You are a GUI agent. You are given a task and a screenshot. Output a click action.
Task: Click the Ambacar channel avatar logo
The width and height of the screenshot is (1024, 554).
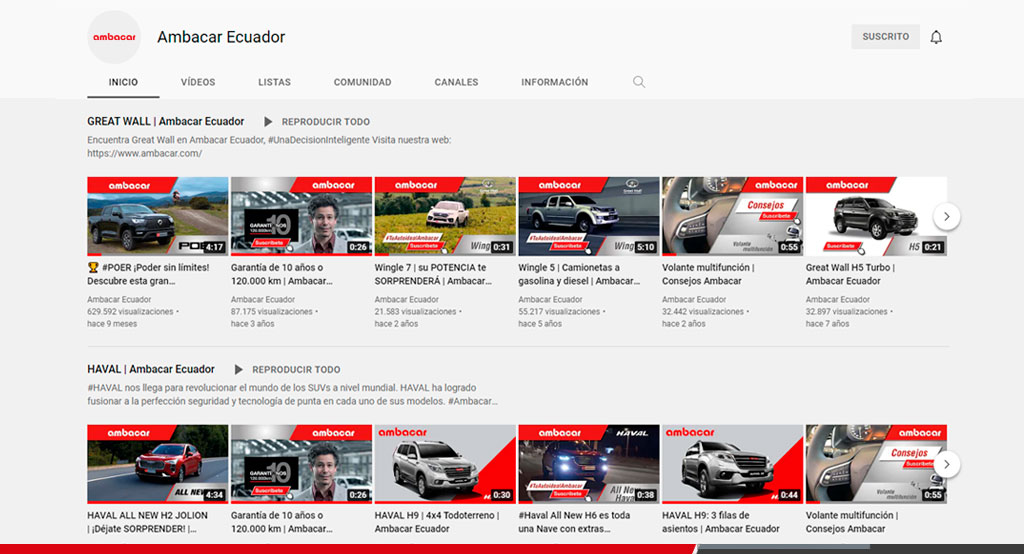[114, 37]
